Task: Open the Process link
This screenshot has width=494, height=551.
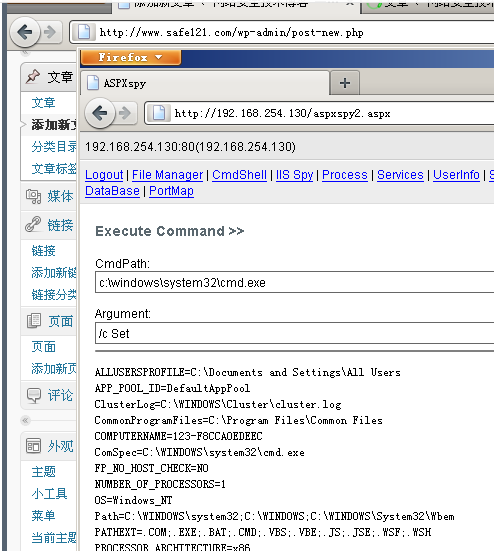Action: 345,175
